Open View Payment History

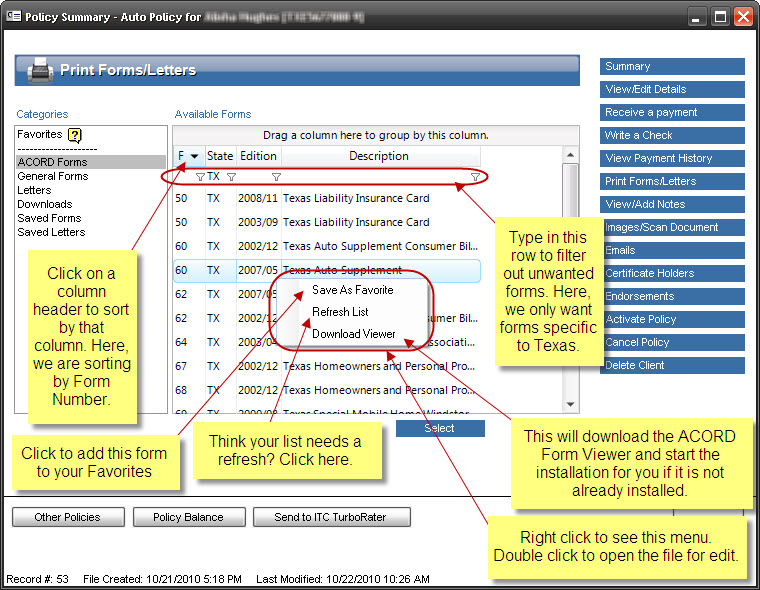[672, 158]
